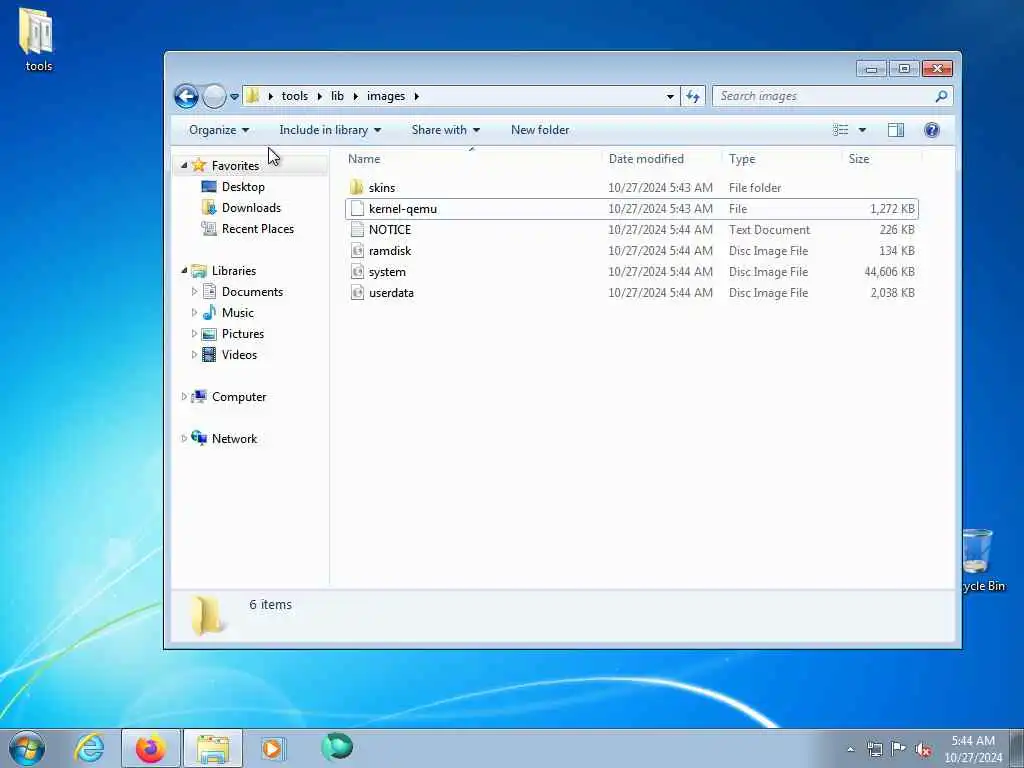Select Computer in navigation pane
Viewport: 1024px width, 768px height.
(239, 397)
